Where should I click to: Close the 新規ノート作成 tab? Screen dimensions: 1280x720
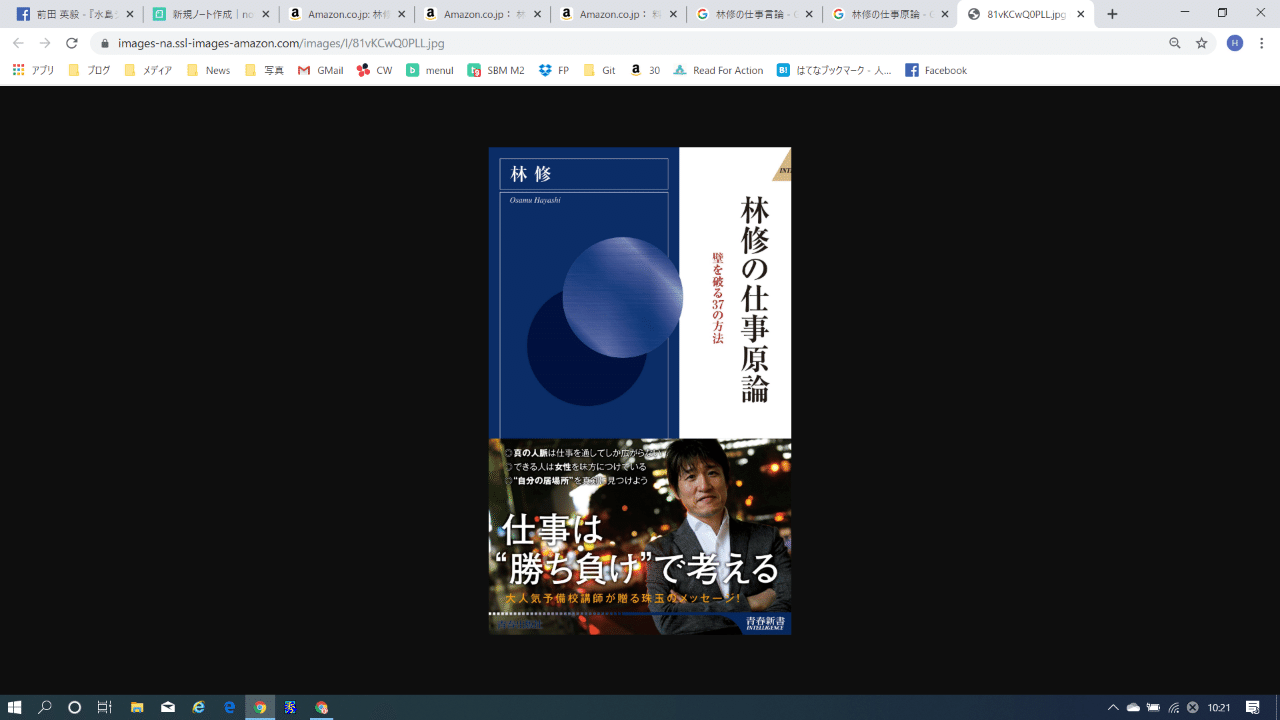click(x=266, y=15)
